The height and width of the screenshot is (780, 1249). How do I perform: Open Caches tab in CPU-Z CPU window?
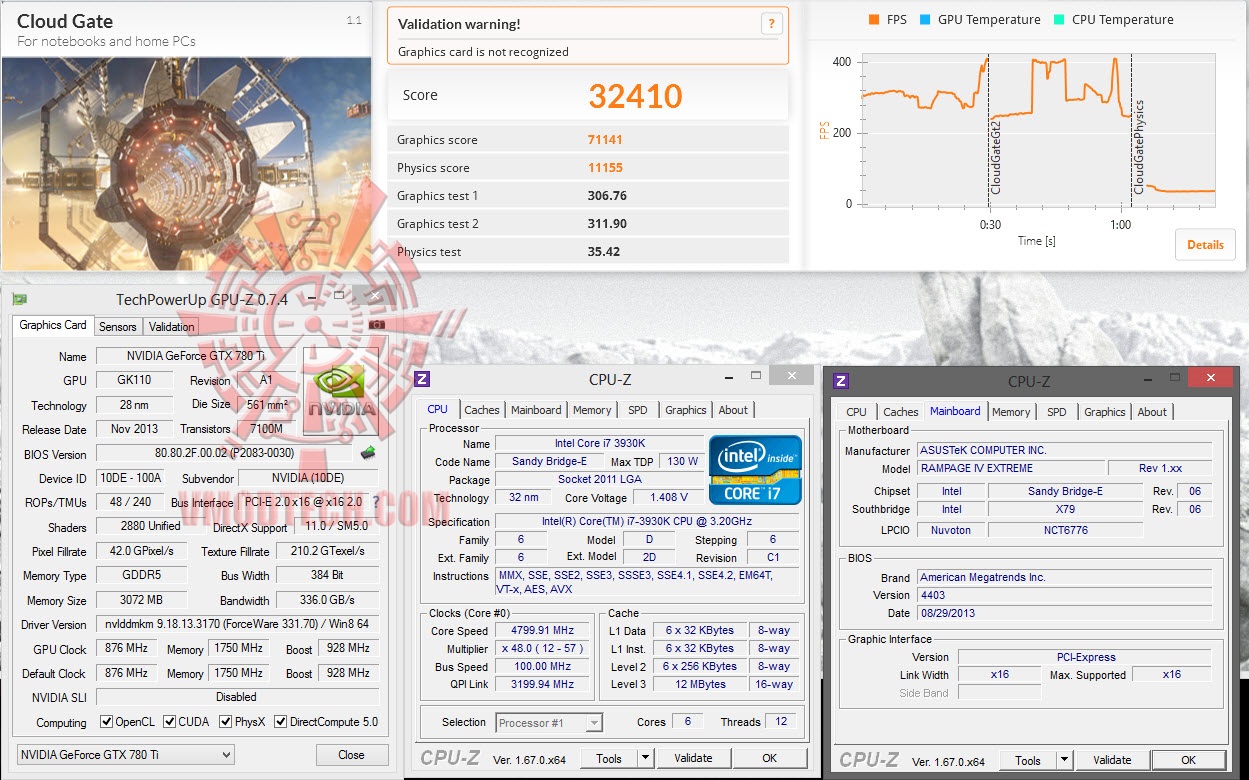(x=482, y=410)
